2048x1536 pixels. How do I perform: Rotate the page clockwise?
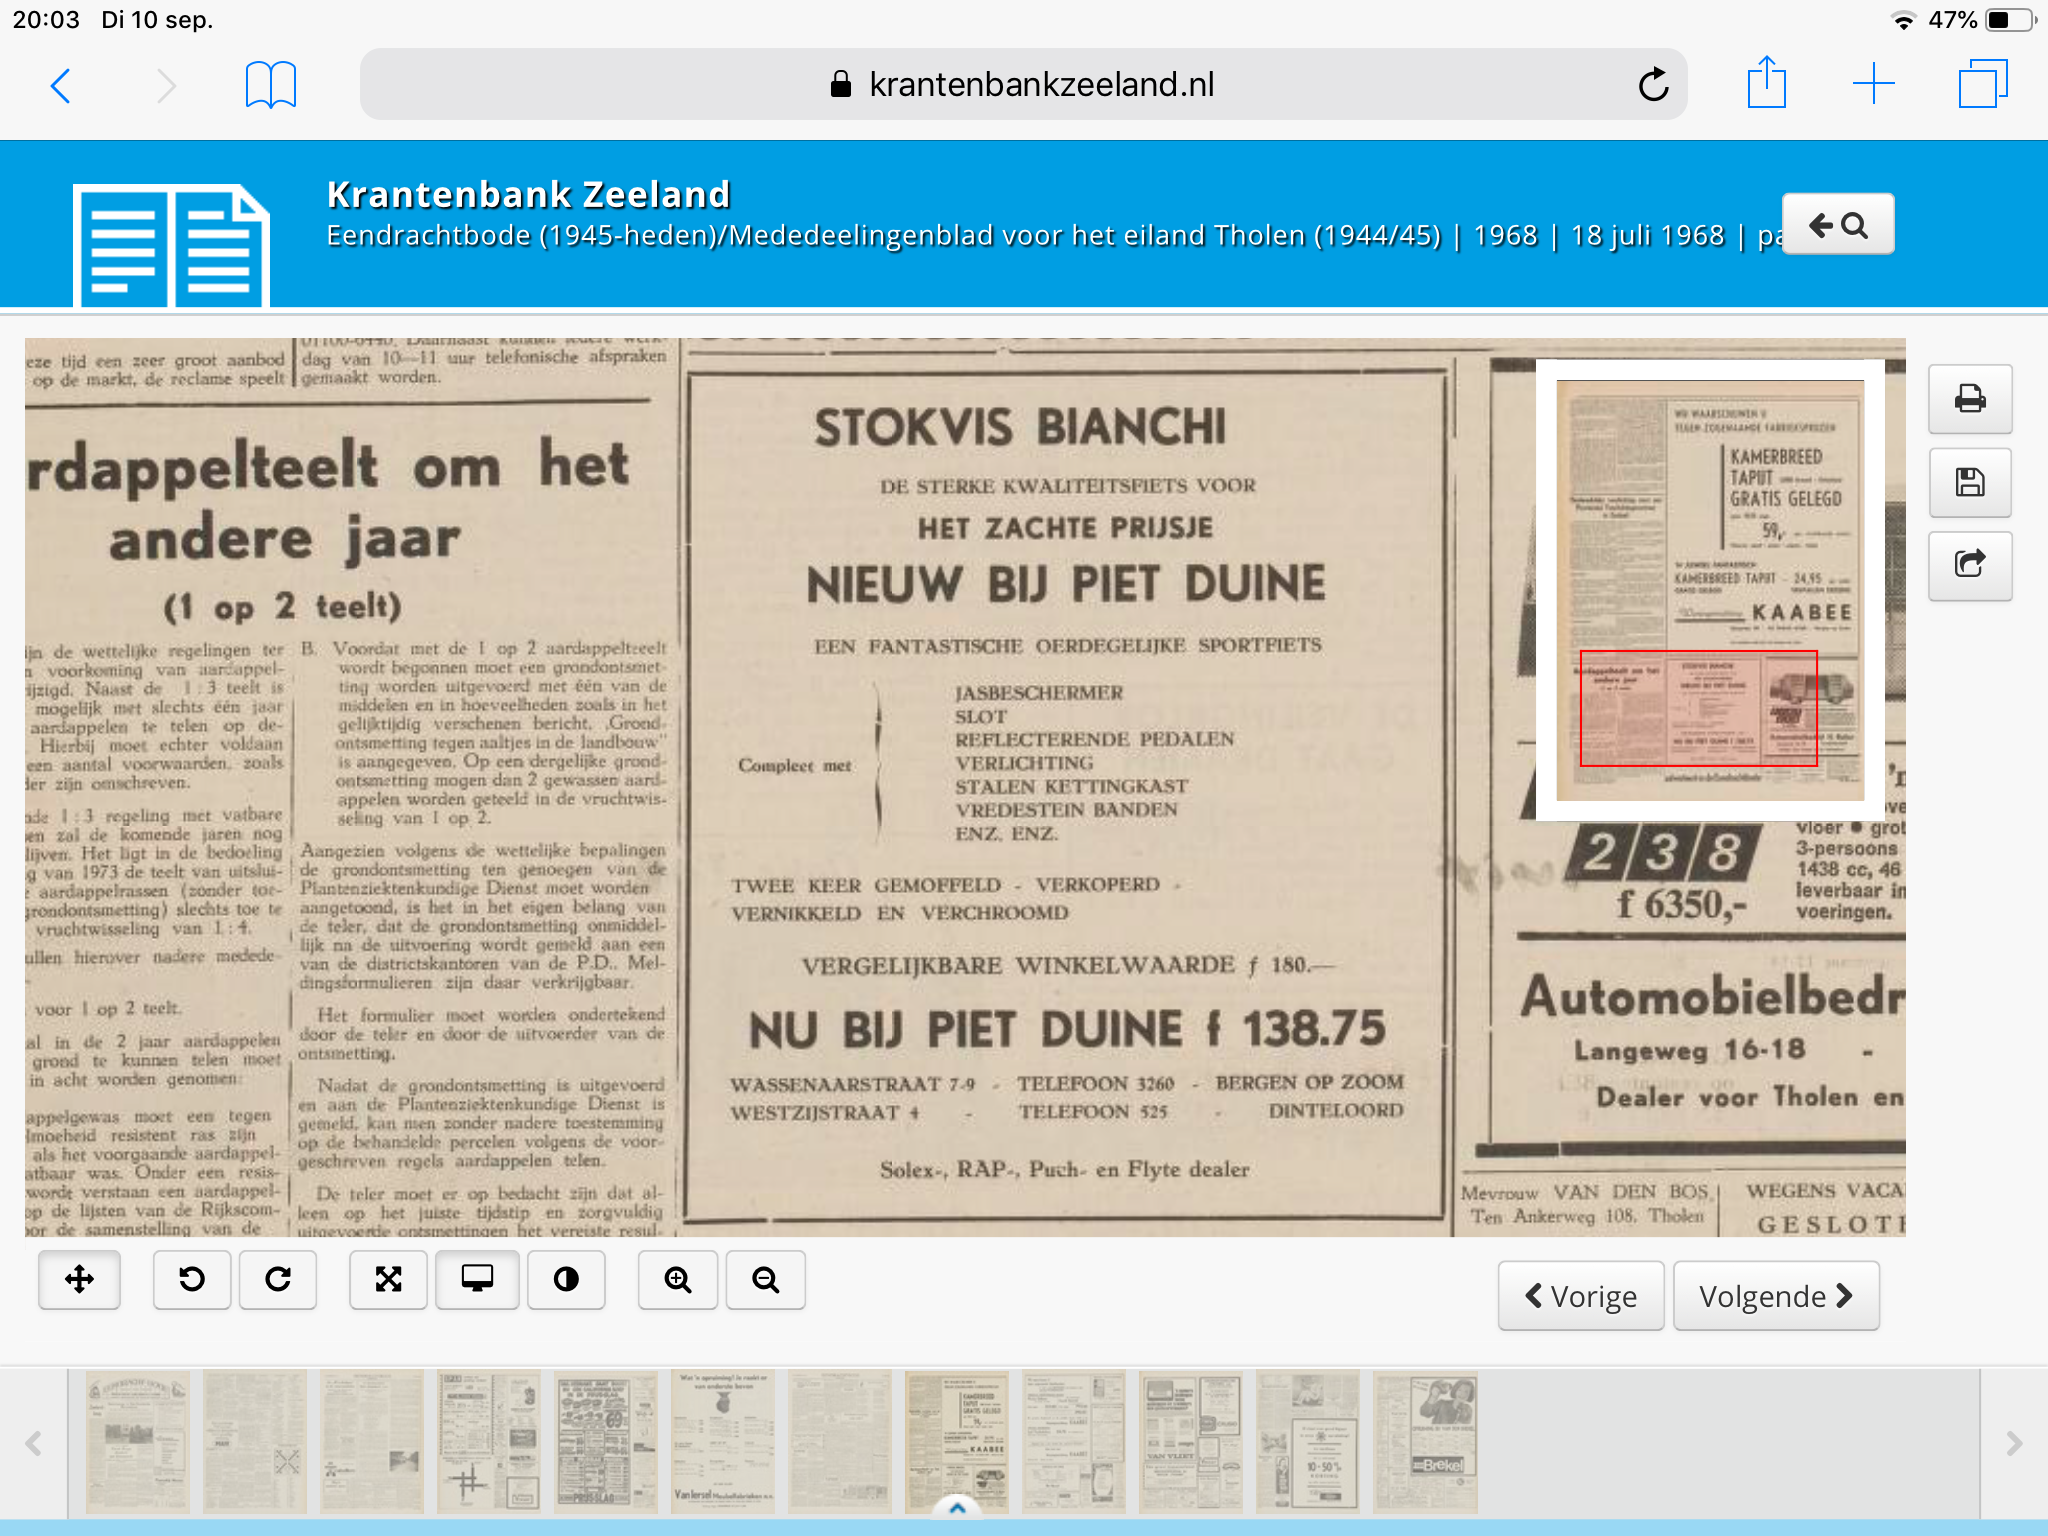(x=278, y=1279)
